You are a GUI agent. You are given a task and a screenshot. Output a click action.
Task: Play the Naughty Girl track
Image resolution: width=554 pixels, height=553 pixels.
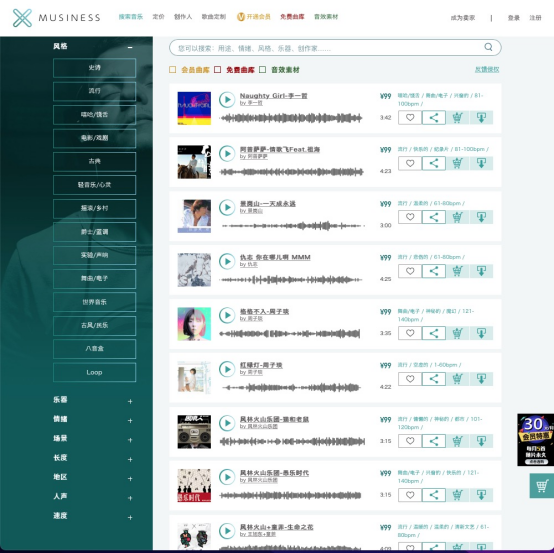pyautogui.click(x=227, y=100)
